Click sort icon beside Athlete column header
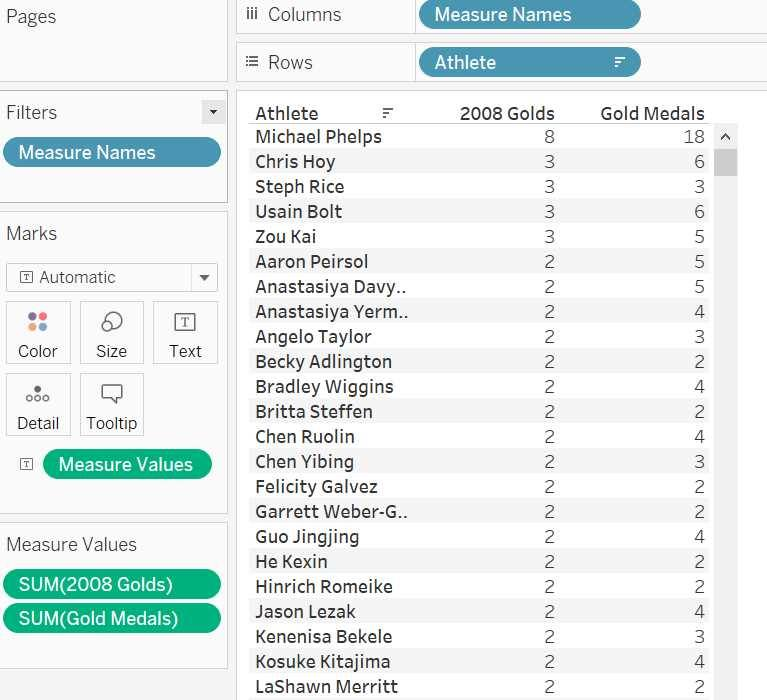Image resolution: width=767 pixels, height=700 pixels. point(388,113)
